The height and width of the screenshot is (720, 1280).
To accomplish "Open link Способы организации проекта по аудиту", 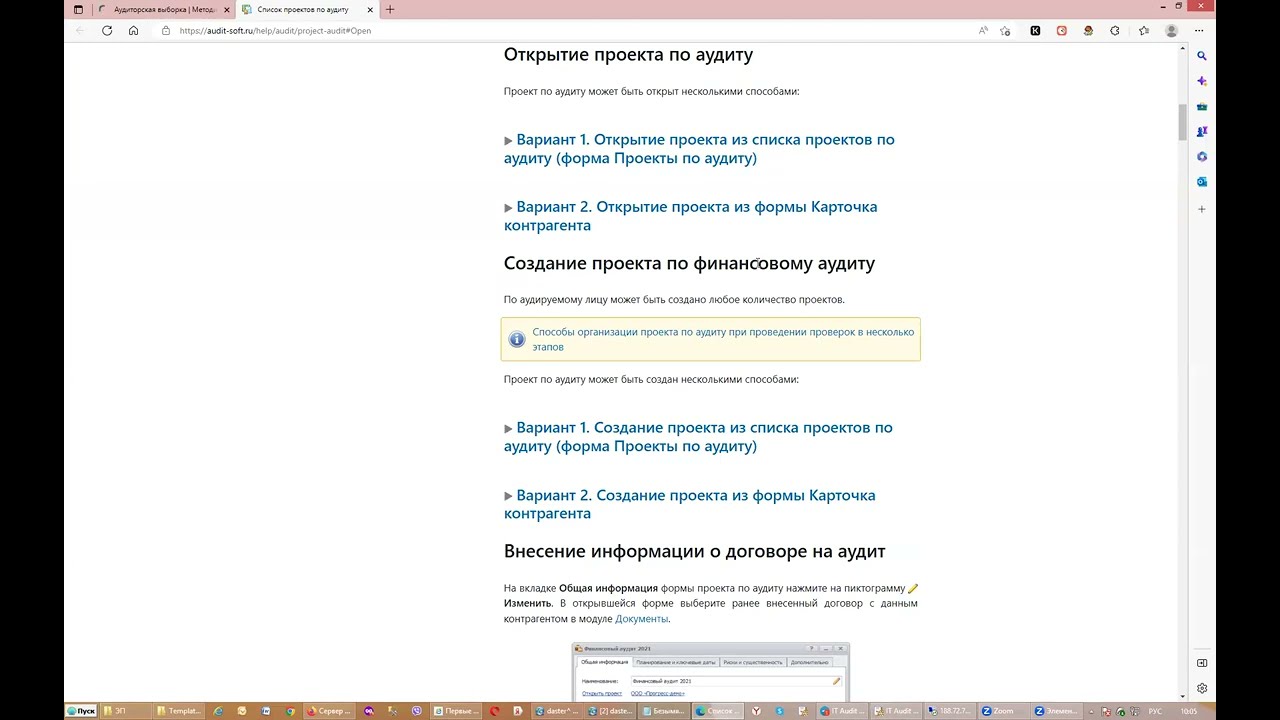I will pos(723,339).
